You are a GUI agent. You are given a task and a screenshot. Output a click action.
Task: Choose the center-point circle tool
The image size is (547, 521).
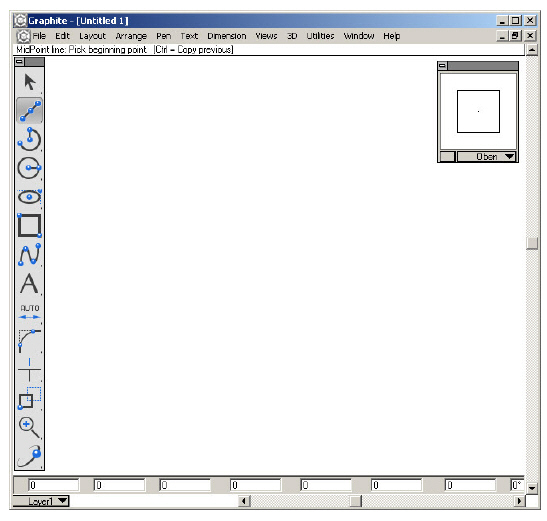(30, 168)
